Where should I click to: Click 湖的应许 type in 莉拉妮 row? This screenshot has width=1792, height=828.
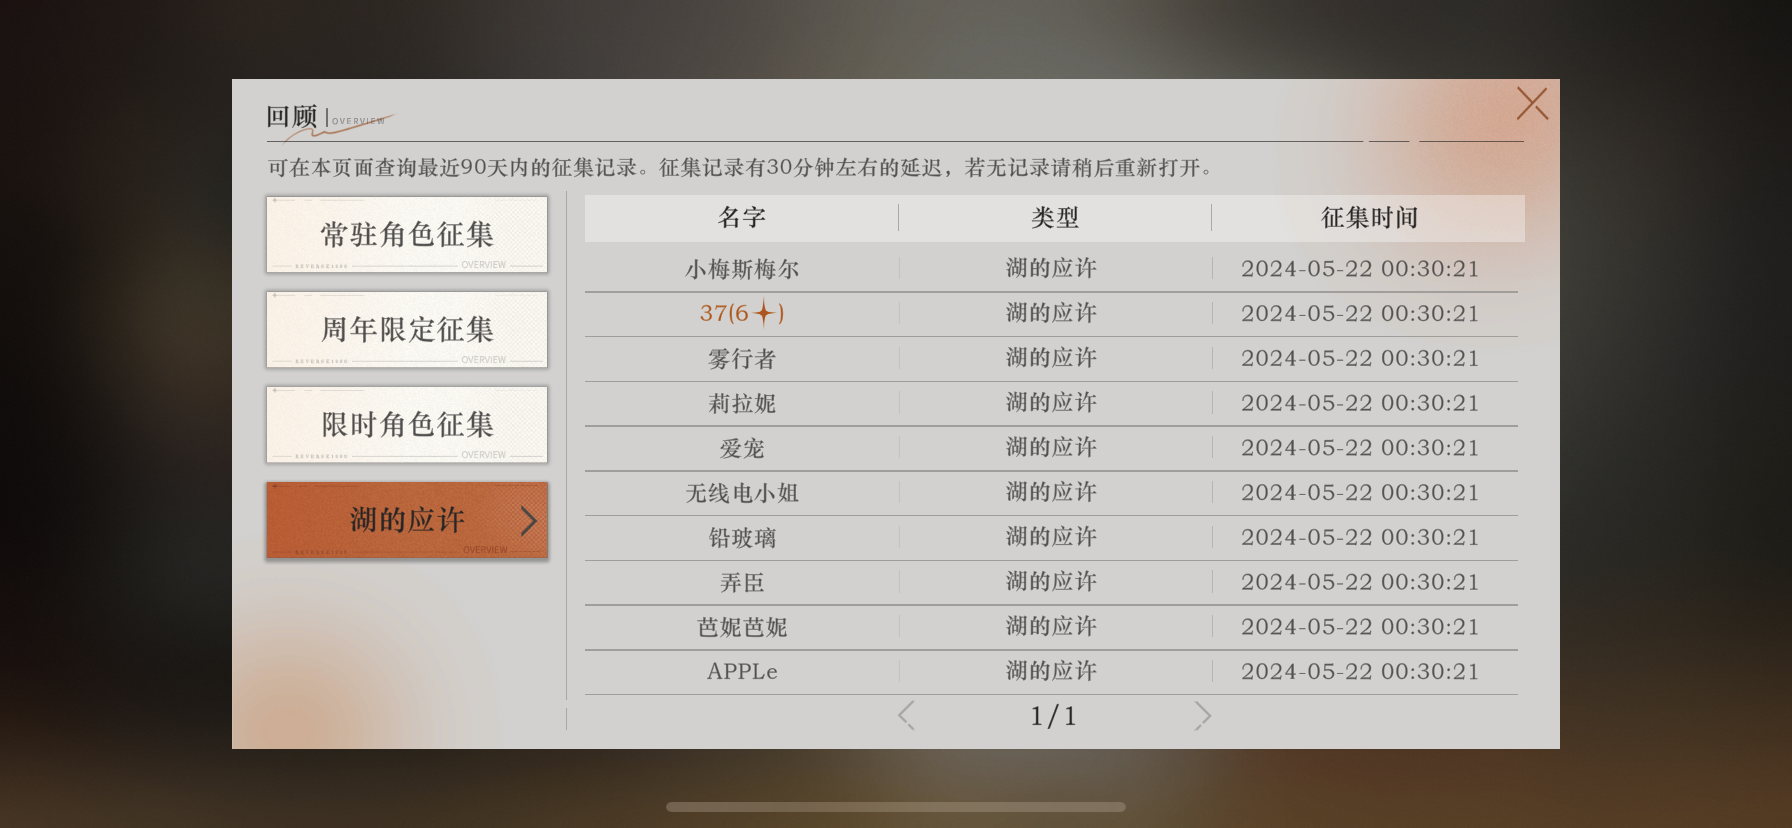(x=1051, y=403)
